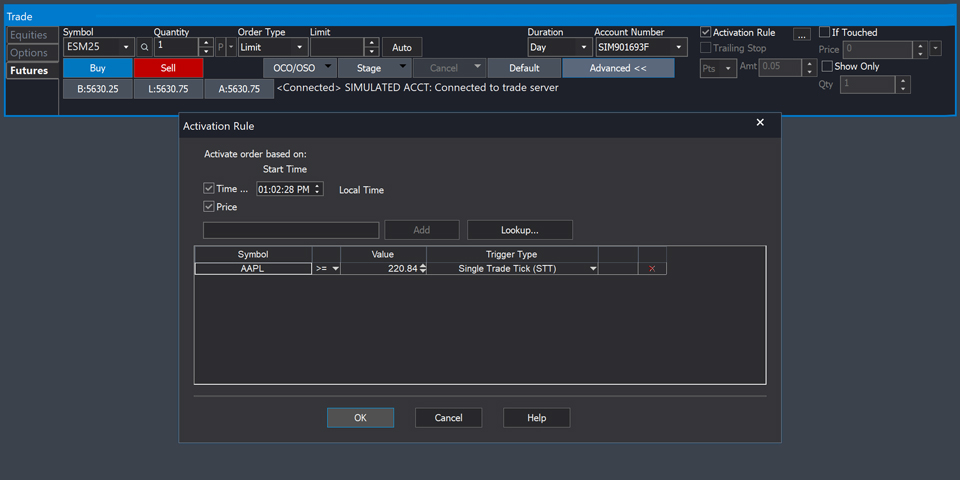Image resolution: width=960 pixels, height=480 pixels.
Task: Adjust Start Time spinner arrows
Action: click(317, 190)
